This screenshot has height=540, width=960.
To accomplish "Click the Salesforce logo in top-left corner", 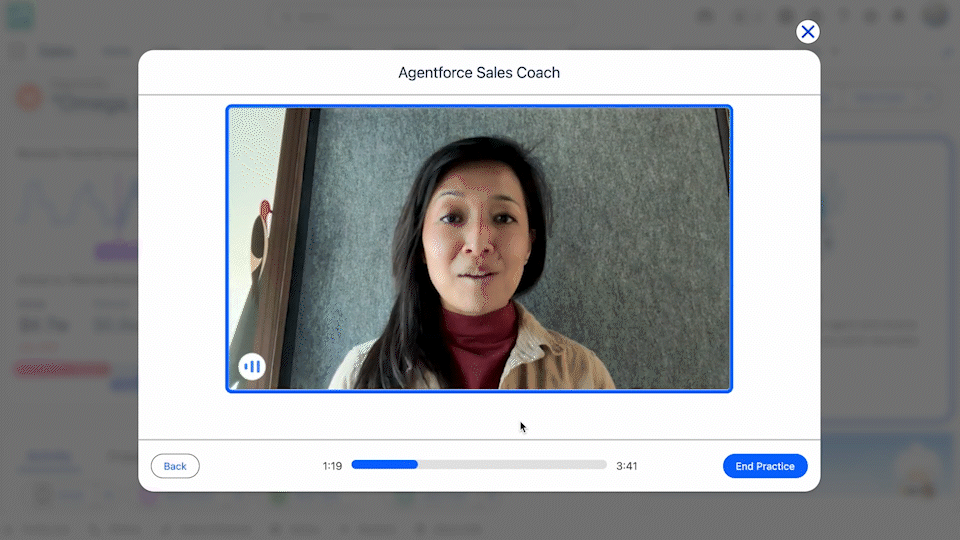I will tap(19, 16).
